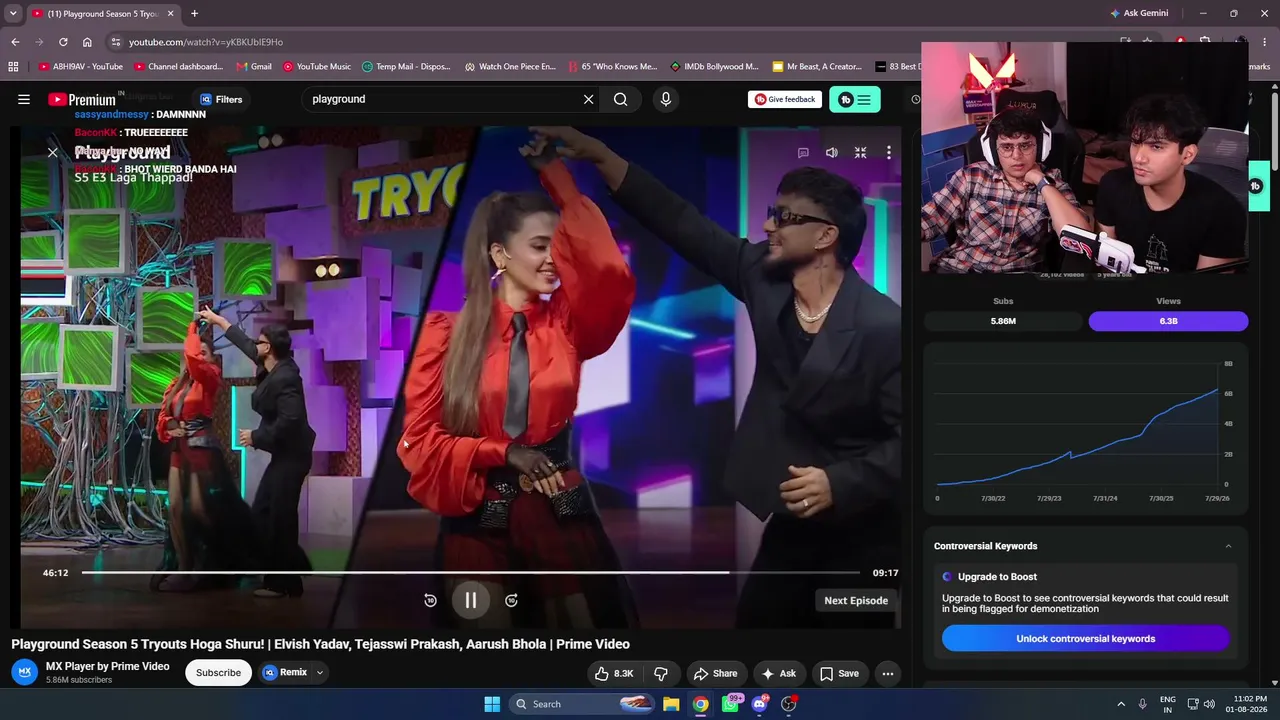Mute the video using the speaker icon
Screen dimensions: 1280x720
831,153
